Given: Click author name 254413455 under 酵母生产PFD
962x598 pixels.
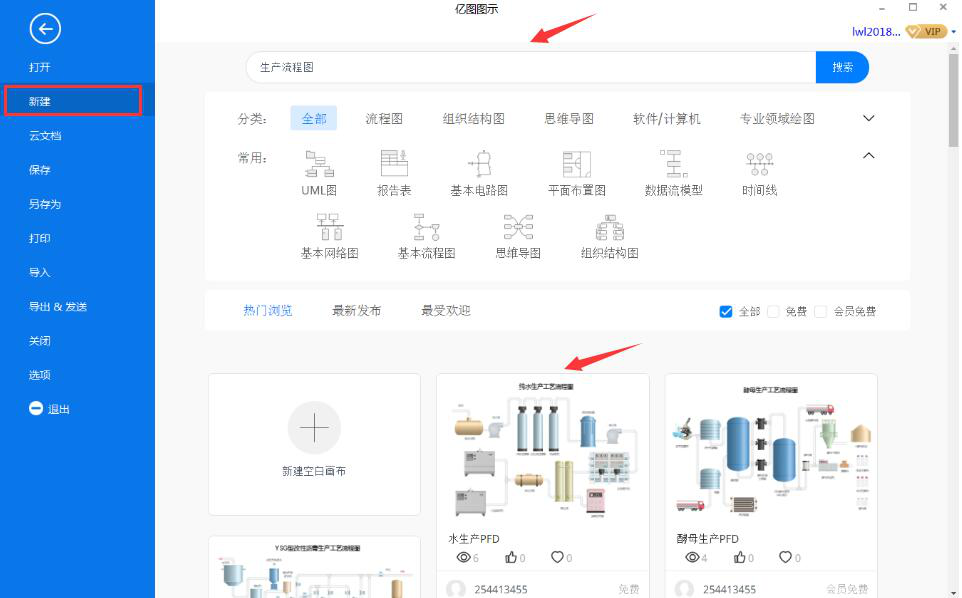Looking at the screenshot, I should point(729,589).
